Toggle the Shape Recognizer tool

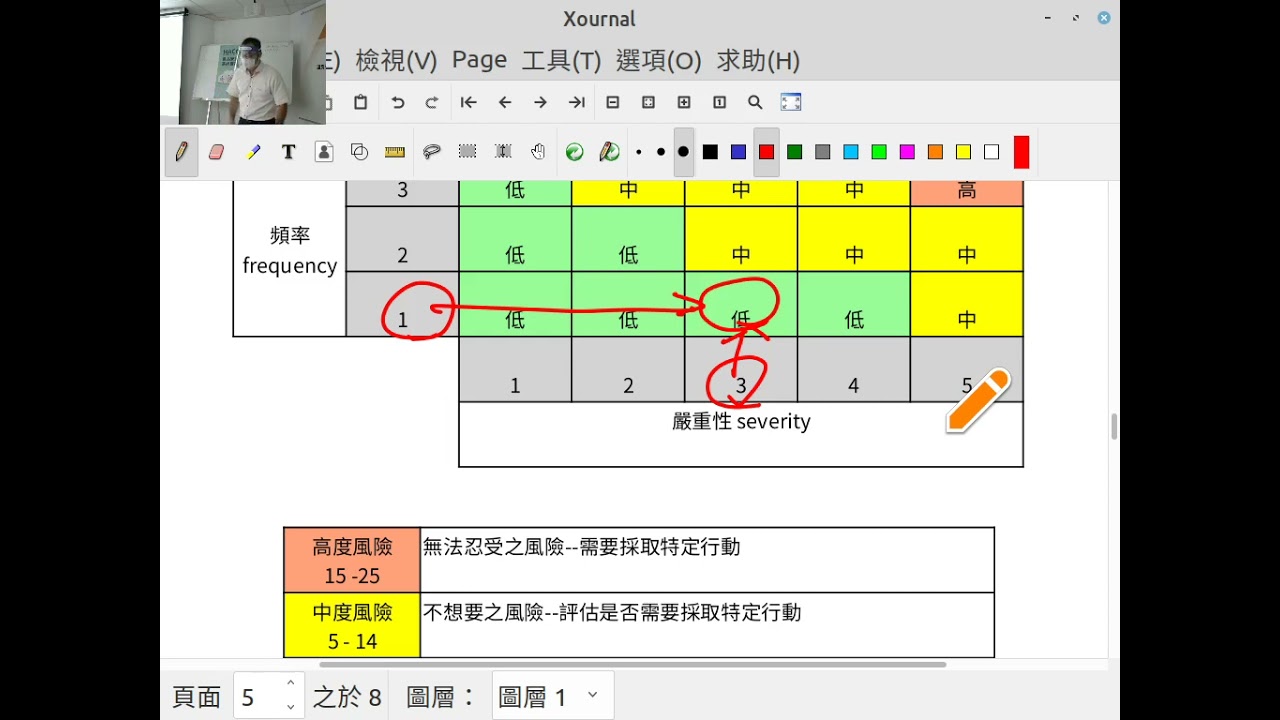pos(360,152)
